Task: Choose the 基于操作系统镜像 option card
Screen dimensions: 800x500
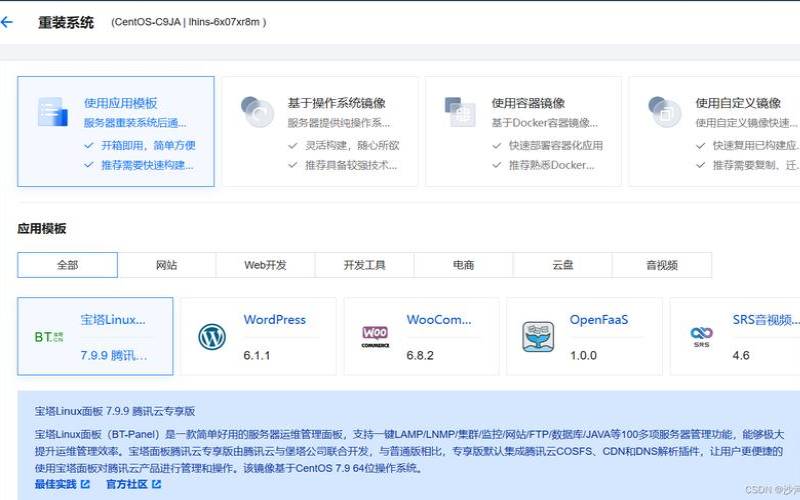Action: pos(320,132)
